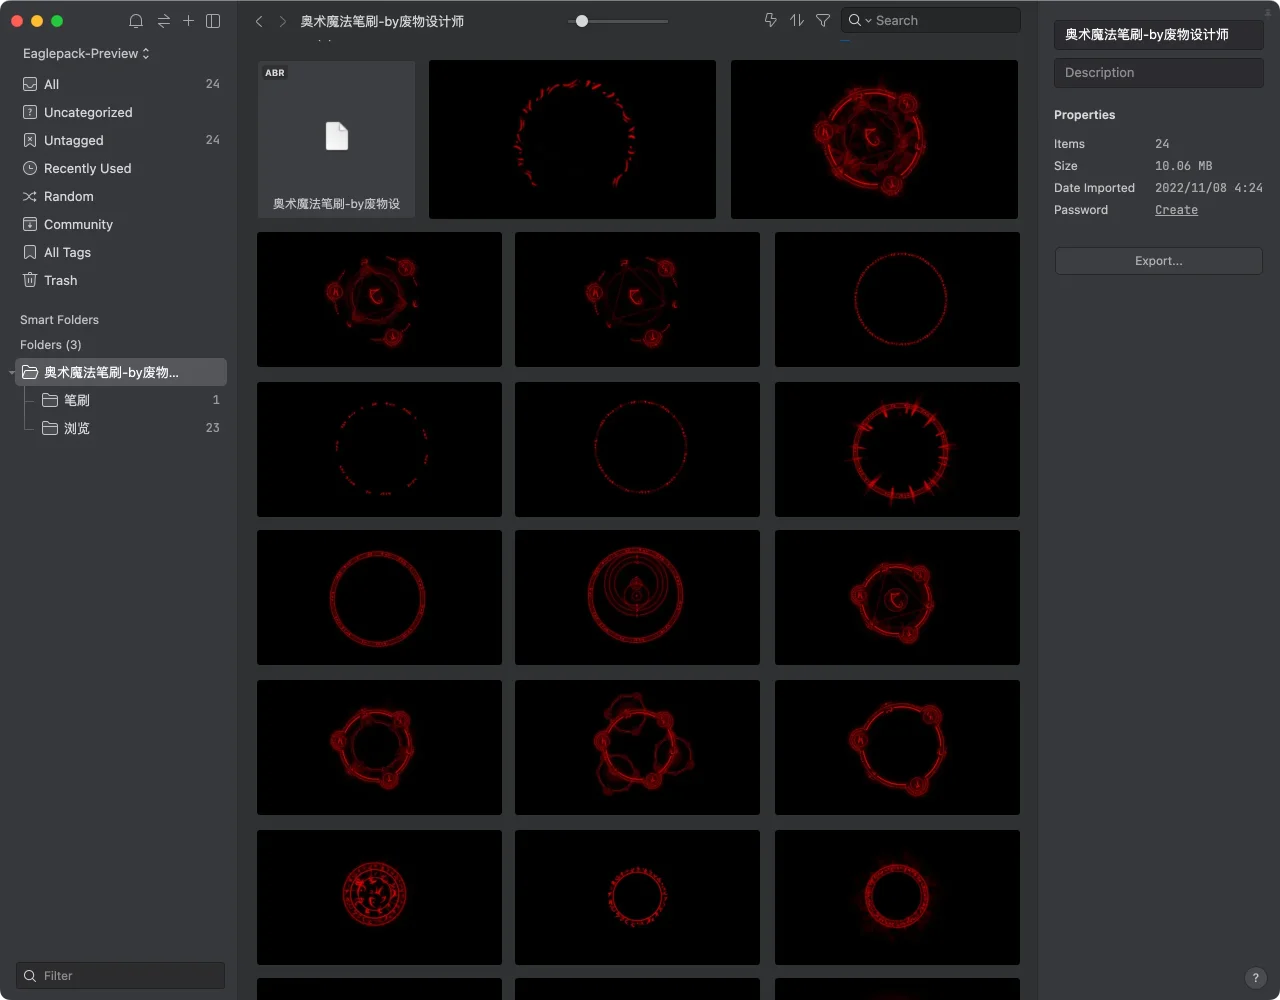
Task: Select the concentric circles thumbnail
Action: click(637, 597)
